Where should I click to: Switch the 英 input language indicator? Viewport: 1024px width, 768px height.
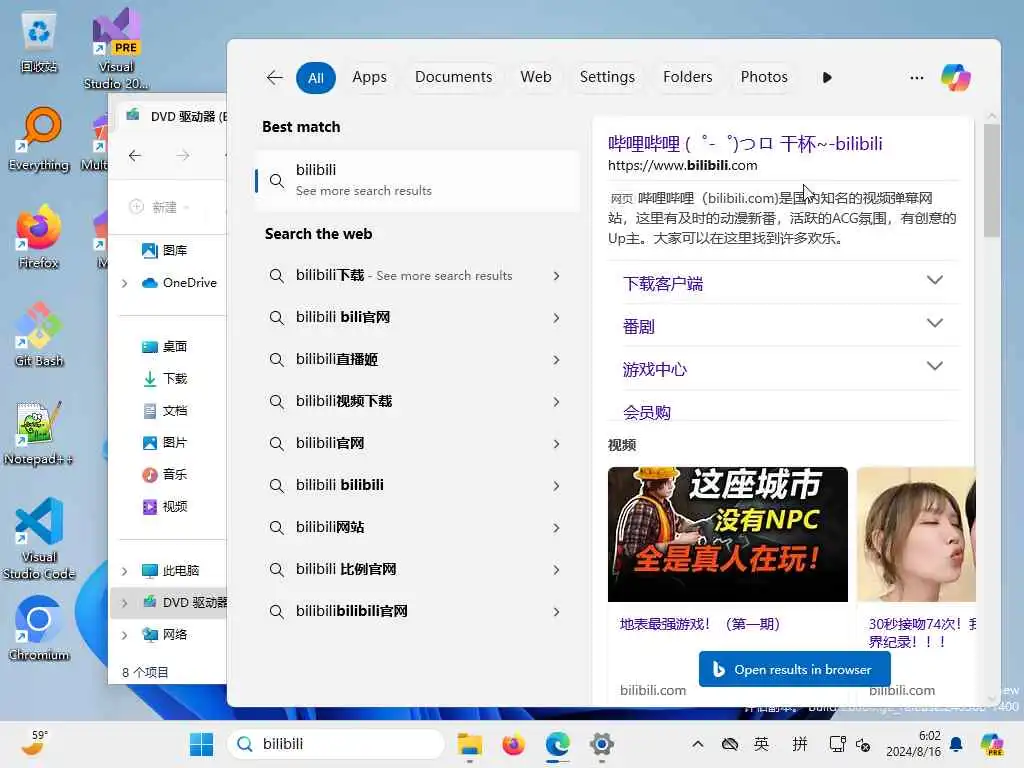(x=761, y=744)
